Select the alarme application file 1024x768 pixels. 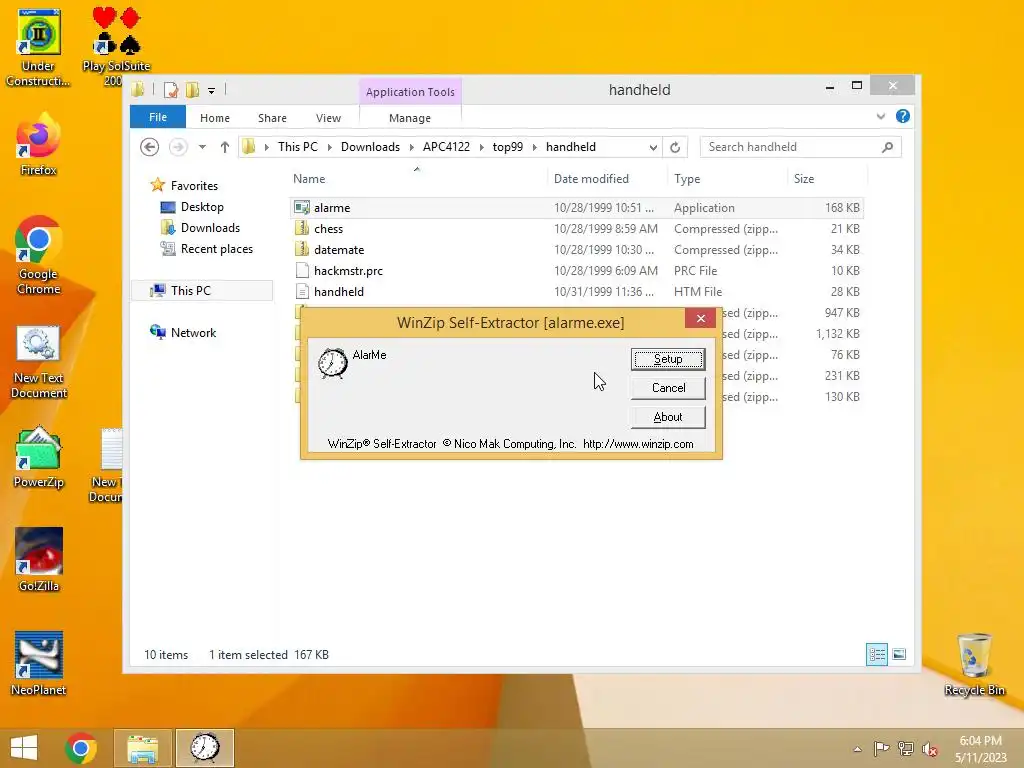[577, 208]
